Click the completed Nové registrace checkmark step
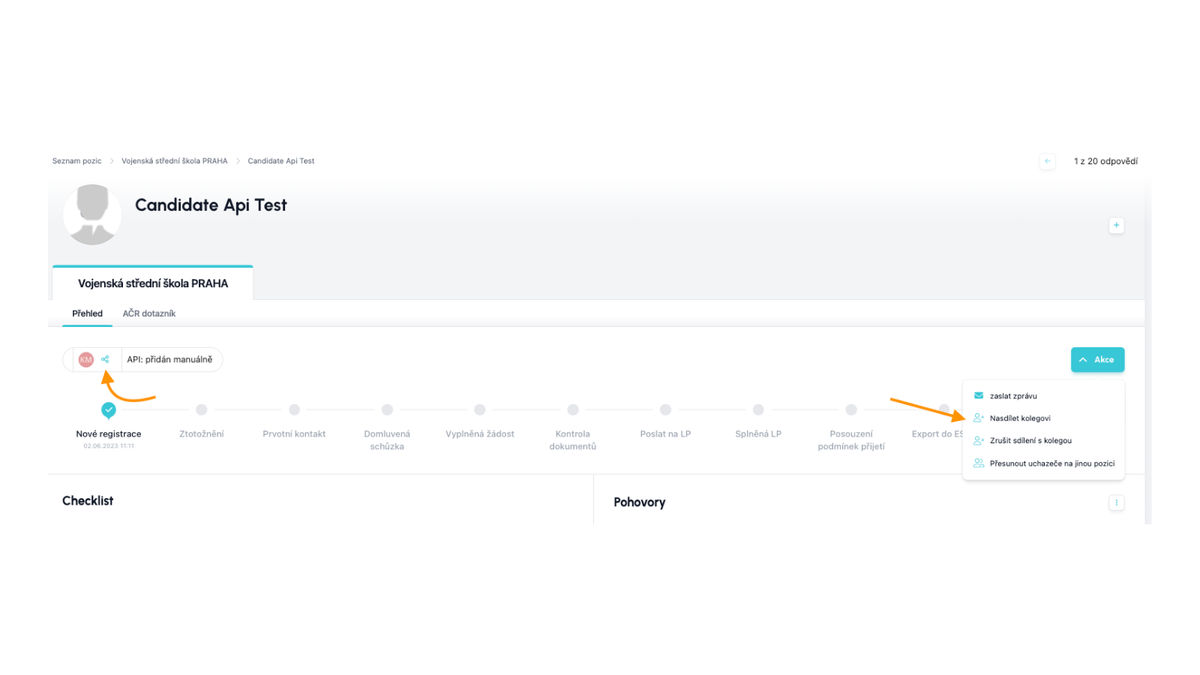Screen dimensions: 1200x675 108,410
